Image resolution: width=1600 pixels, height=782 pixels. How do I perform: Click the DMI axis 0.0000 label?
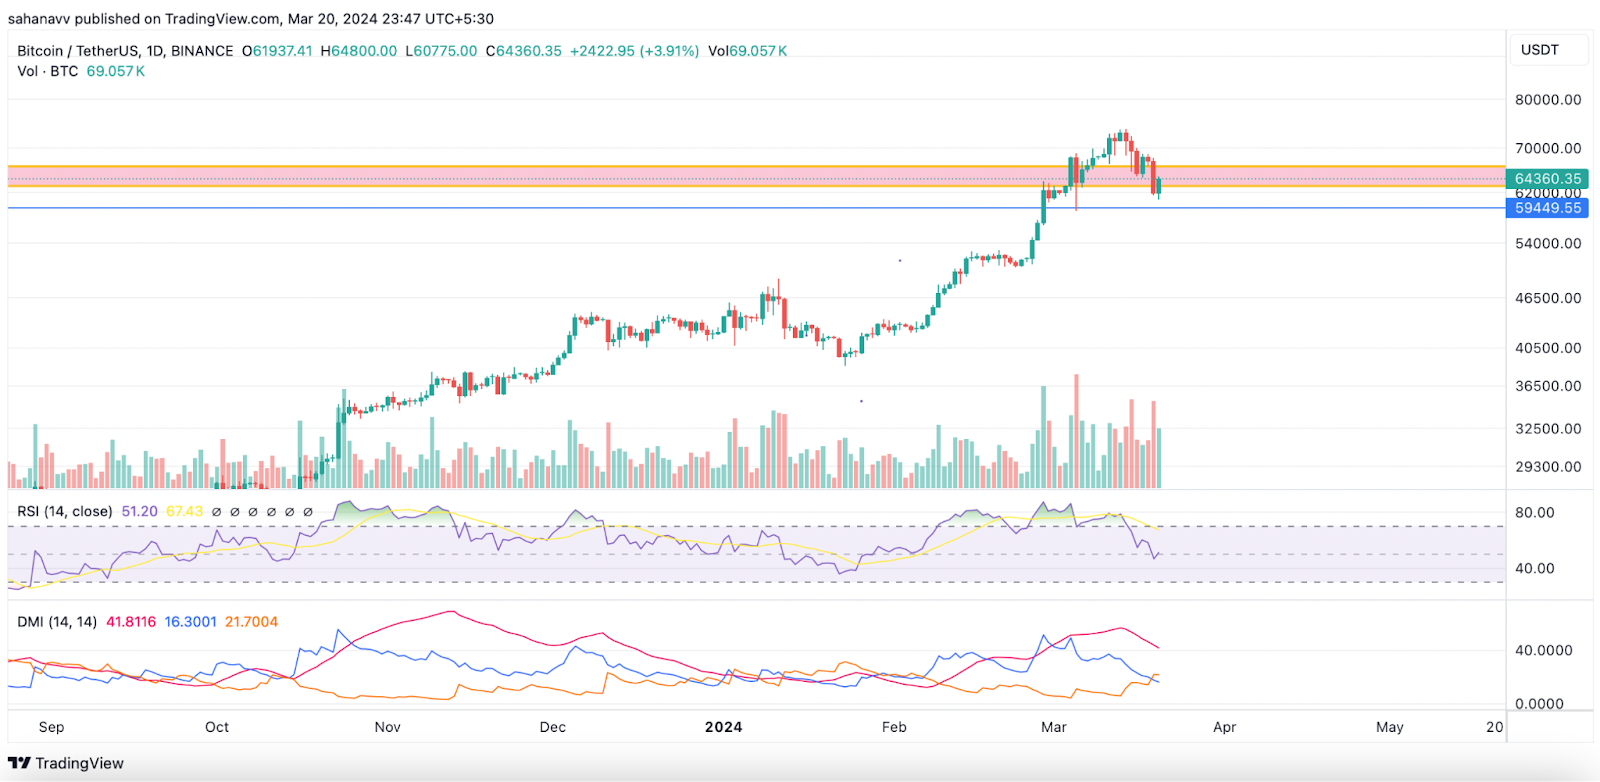point(1540,704)
